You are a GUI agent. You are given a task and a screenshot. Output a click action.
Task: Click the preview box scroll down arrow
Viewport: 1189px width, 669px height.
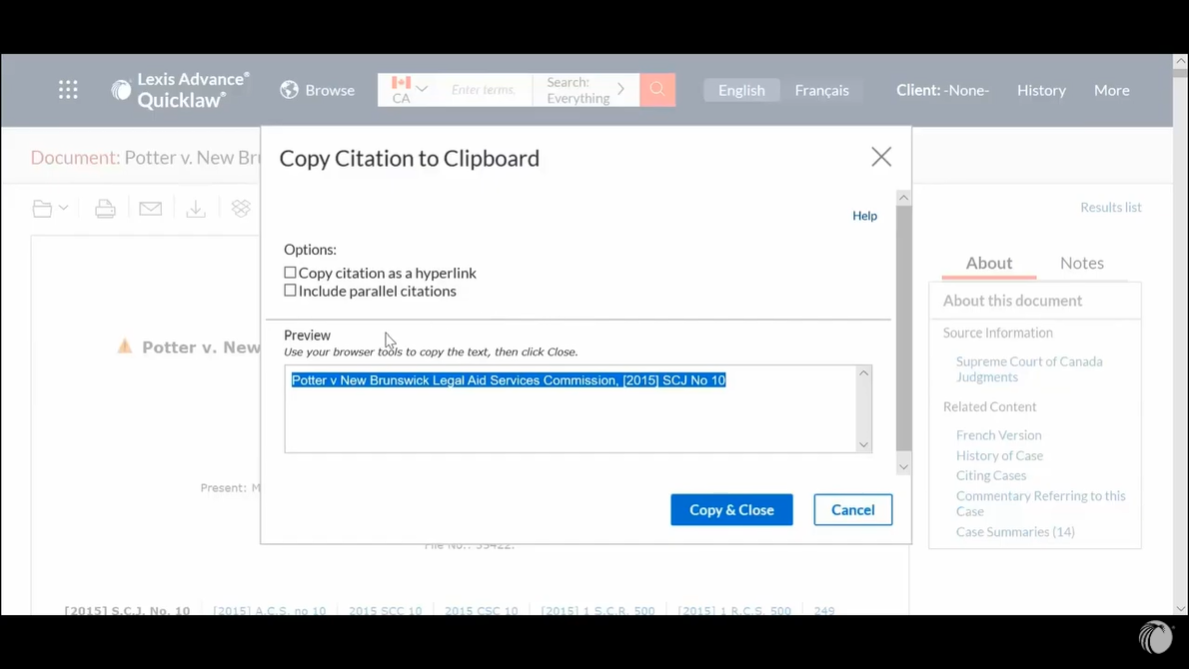tap(864, 444)
